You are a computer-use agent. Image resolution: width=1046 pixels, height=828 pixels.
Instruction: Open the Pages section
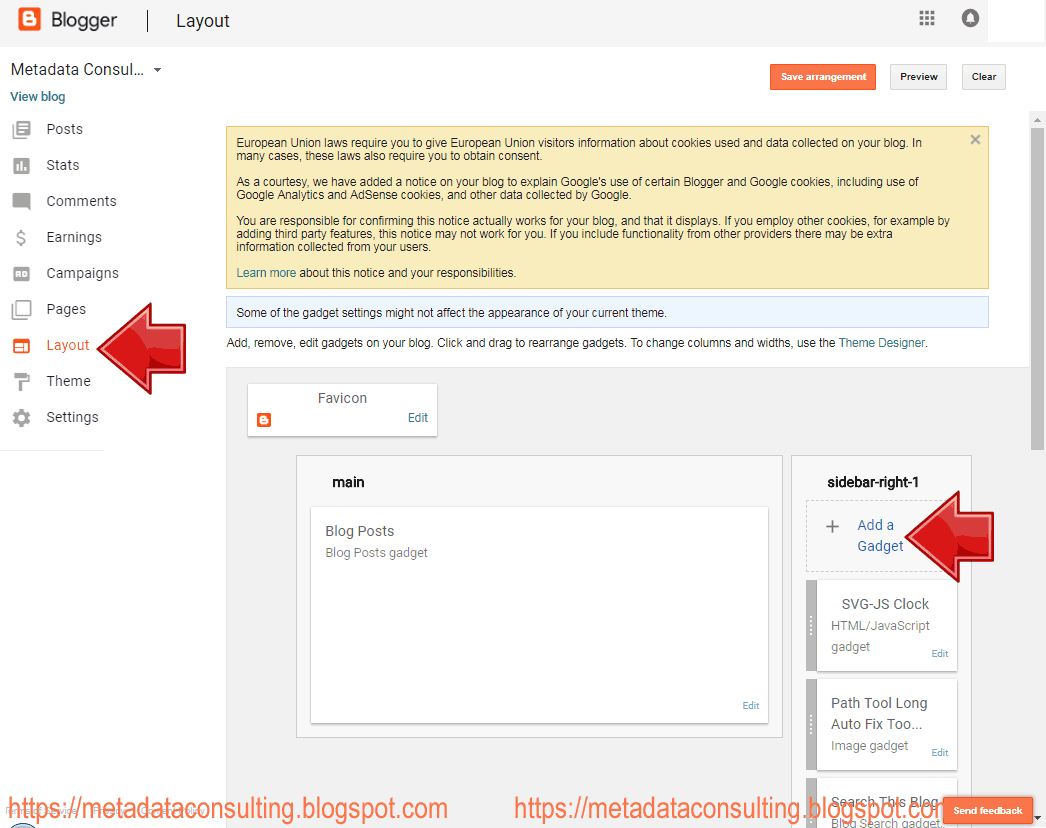click(x=66, y=310)
